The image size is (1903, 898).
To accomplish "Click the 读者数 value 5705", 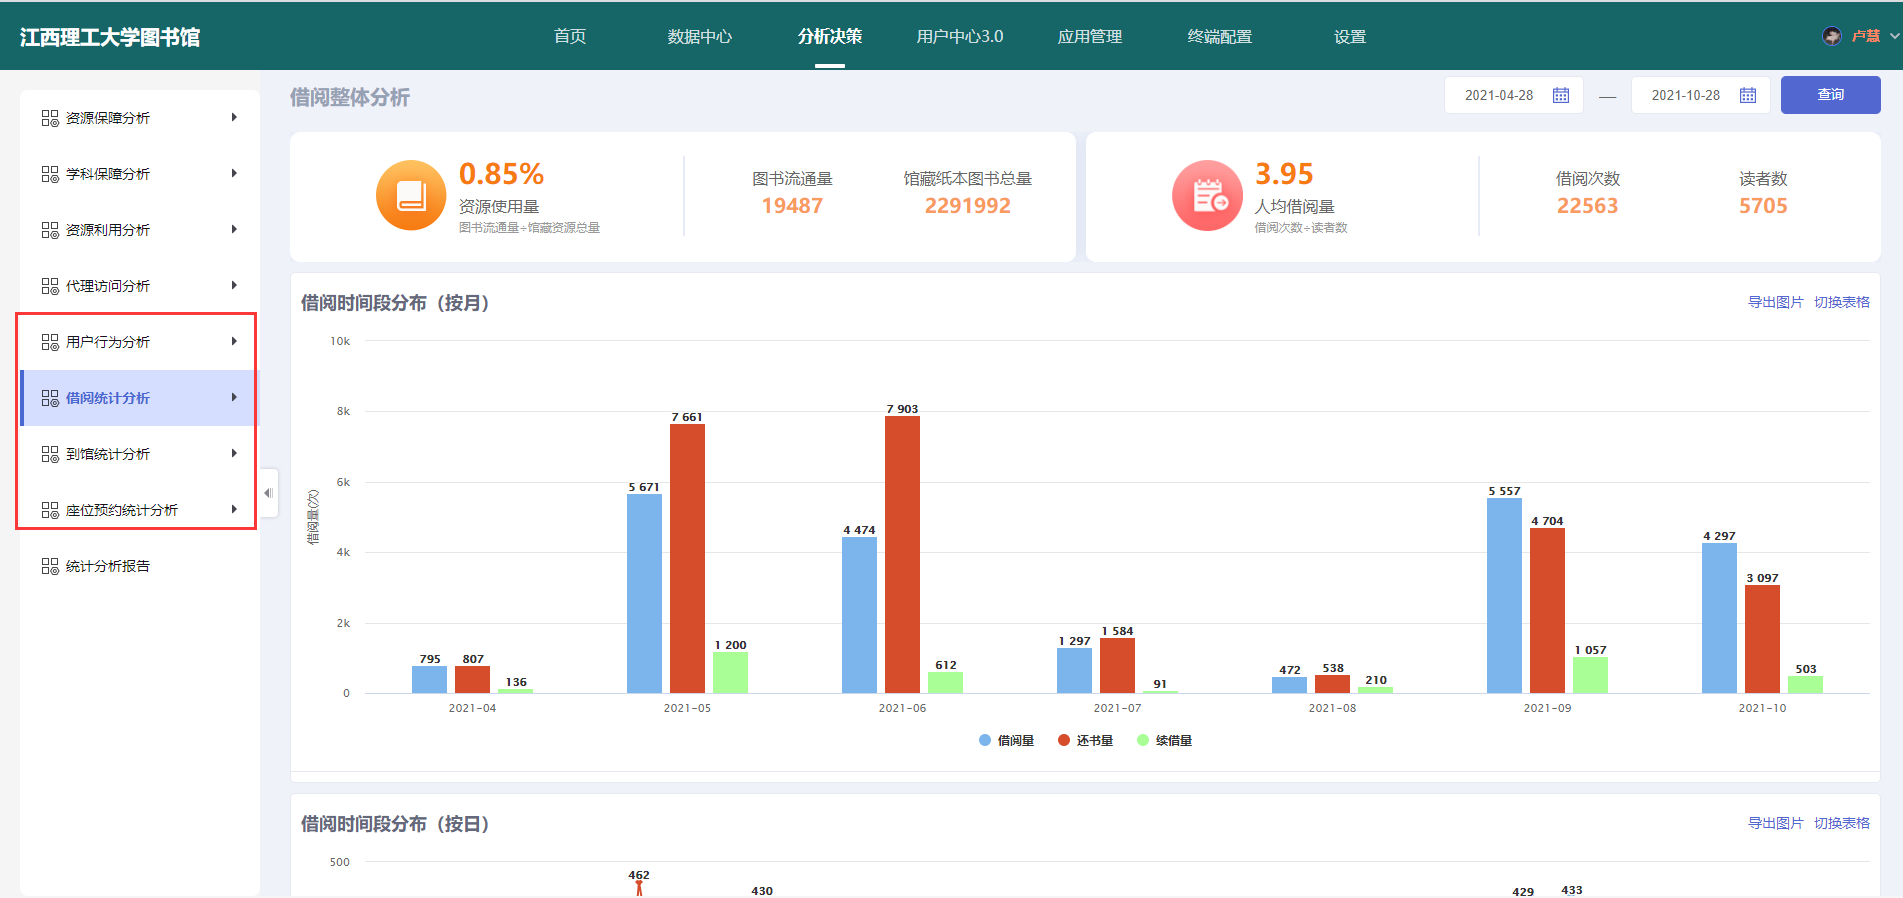I will tap(1763, 206).
